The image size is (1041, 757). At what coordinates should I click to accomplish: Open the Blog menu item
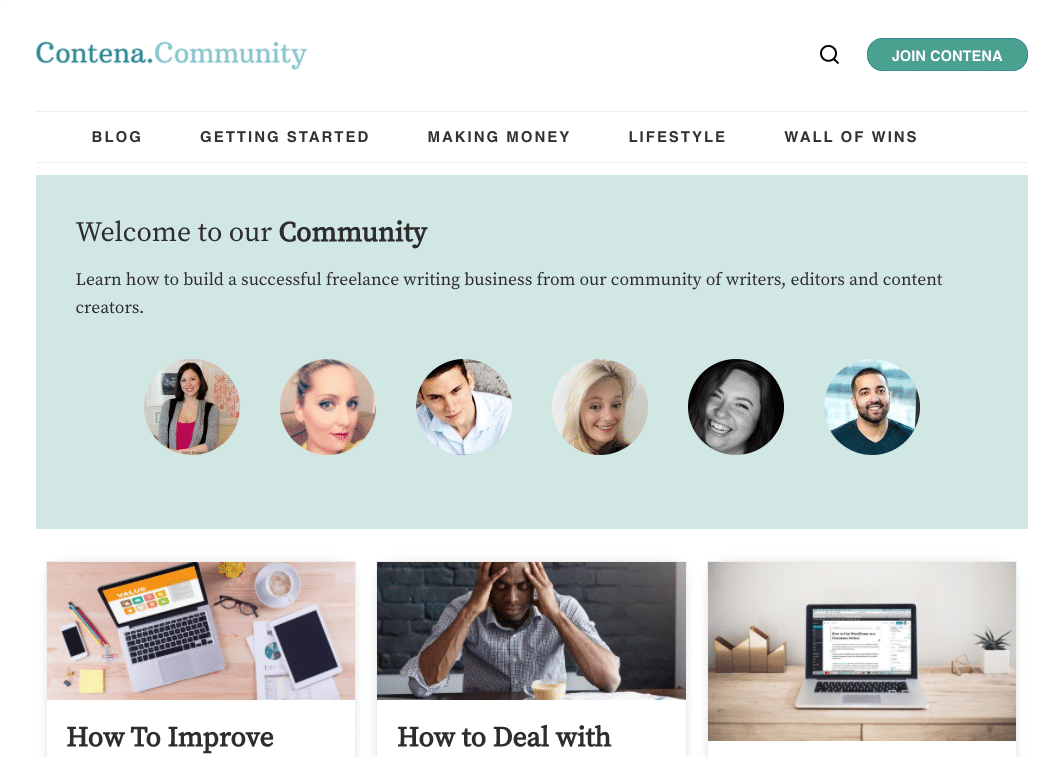click(x=117, y=137)
